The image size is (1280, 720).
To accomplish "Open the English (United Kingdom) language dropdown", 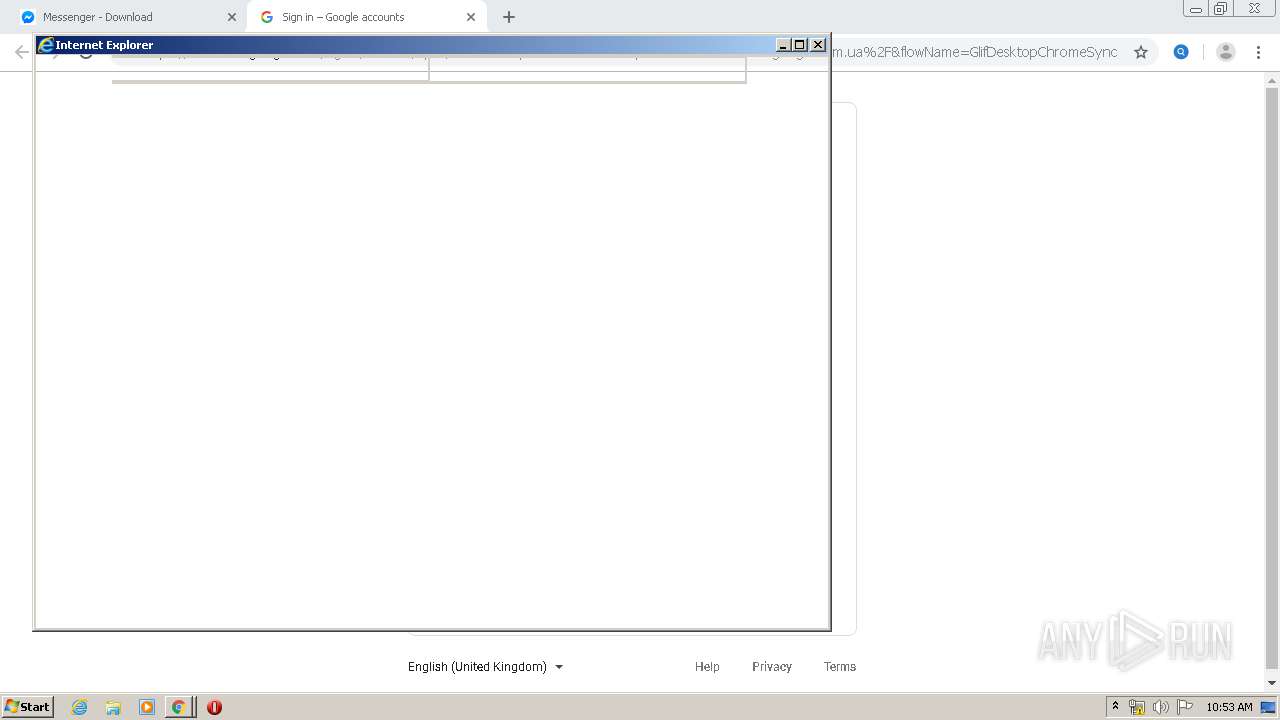I will tap(486, 667).
